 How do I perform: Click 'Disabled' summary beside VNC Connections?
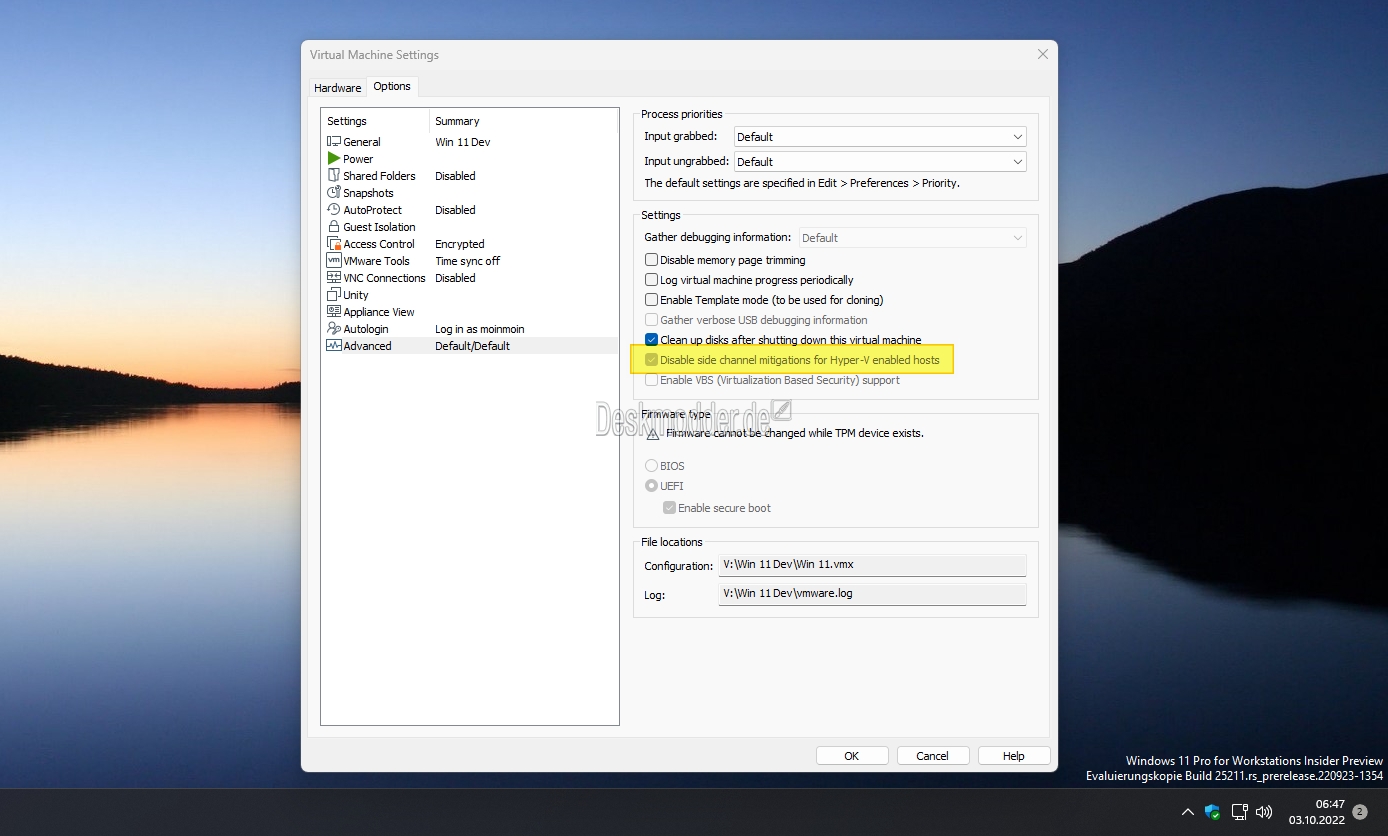click(x=455, y=278)
